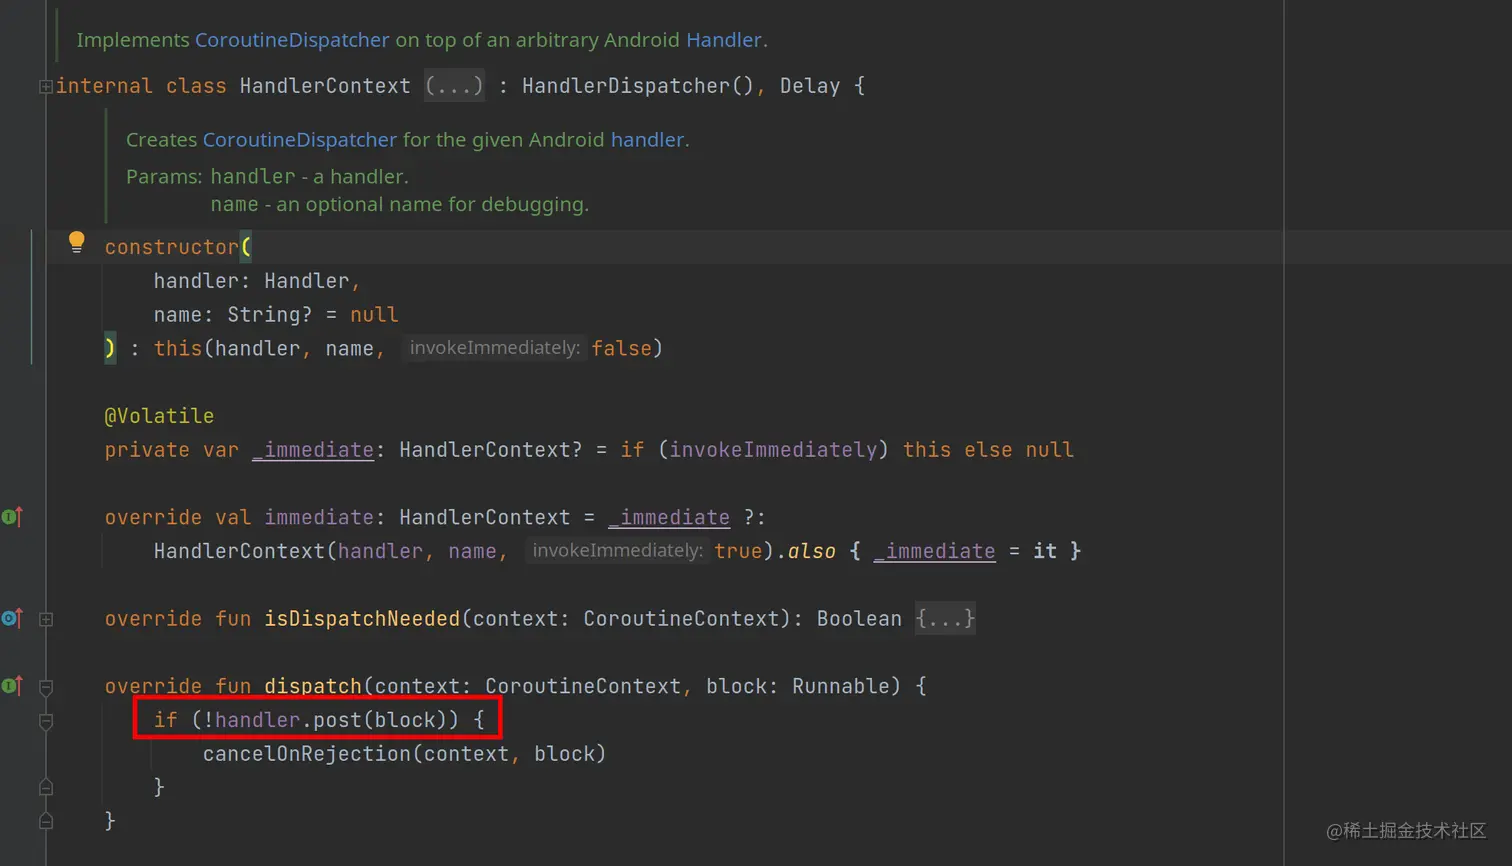1512x866 pixels.
Task: Open the CoroutineDispatcher link in the Creates doc line
Action: click(x=300, y=140)
